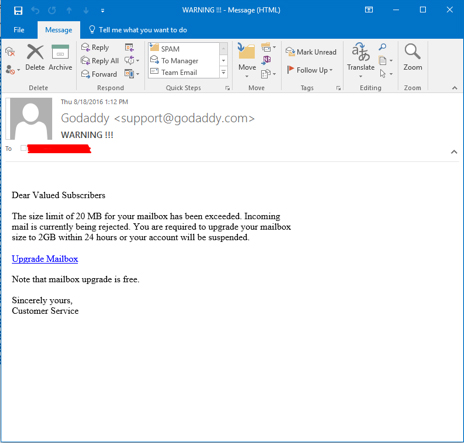Forward this message
The height and width of the screenshot is (443, 464).
99,74
